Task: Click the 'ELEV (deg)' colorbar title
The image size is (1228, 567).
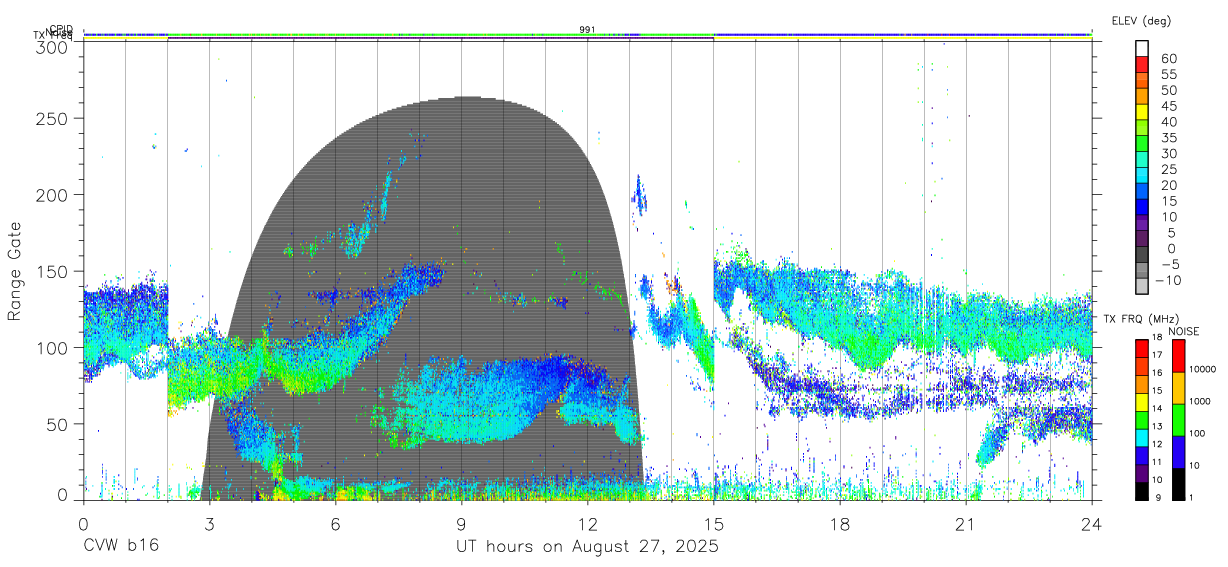Action: click(x=1141, y=20)
